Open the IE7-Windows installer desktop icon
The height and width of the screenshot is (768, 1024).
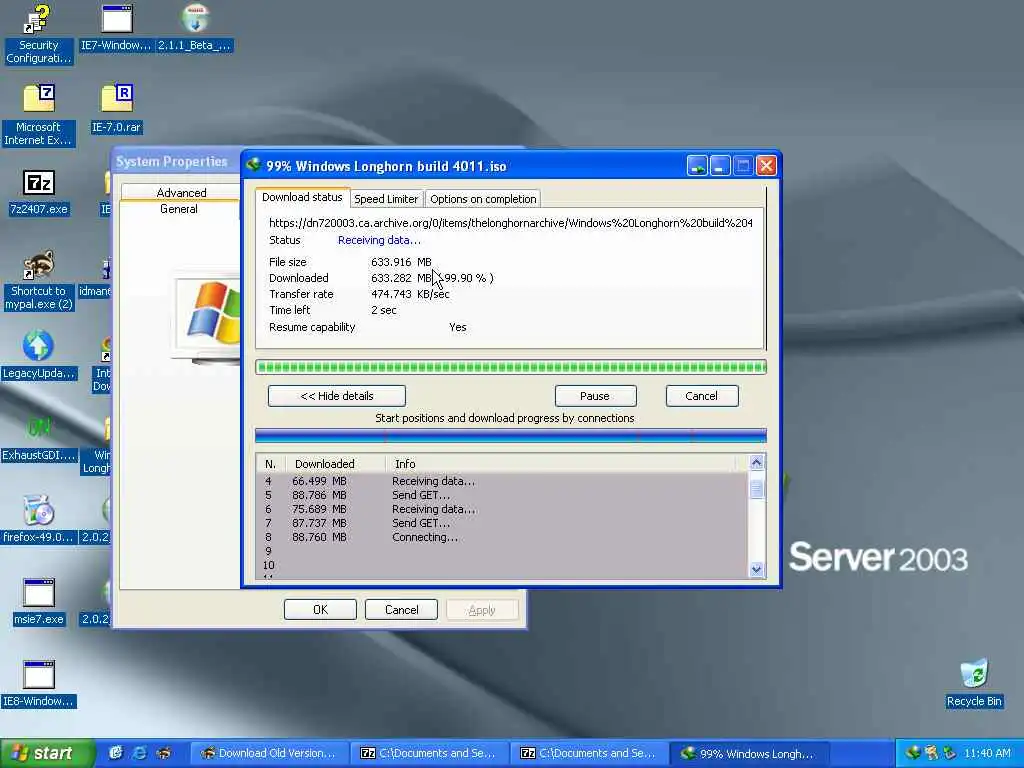point(116,28)
